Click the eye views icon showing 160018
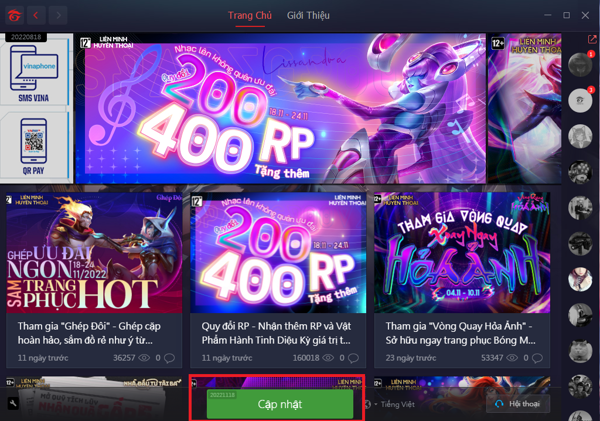 pyautogui.click(x=328, y=358)
